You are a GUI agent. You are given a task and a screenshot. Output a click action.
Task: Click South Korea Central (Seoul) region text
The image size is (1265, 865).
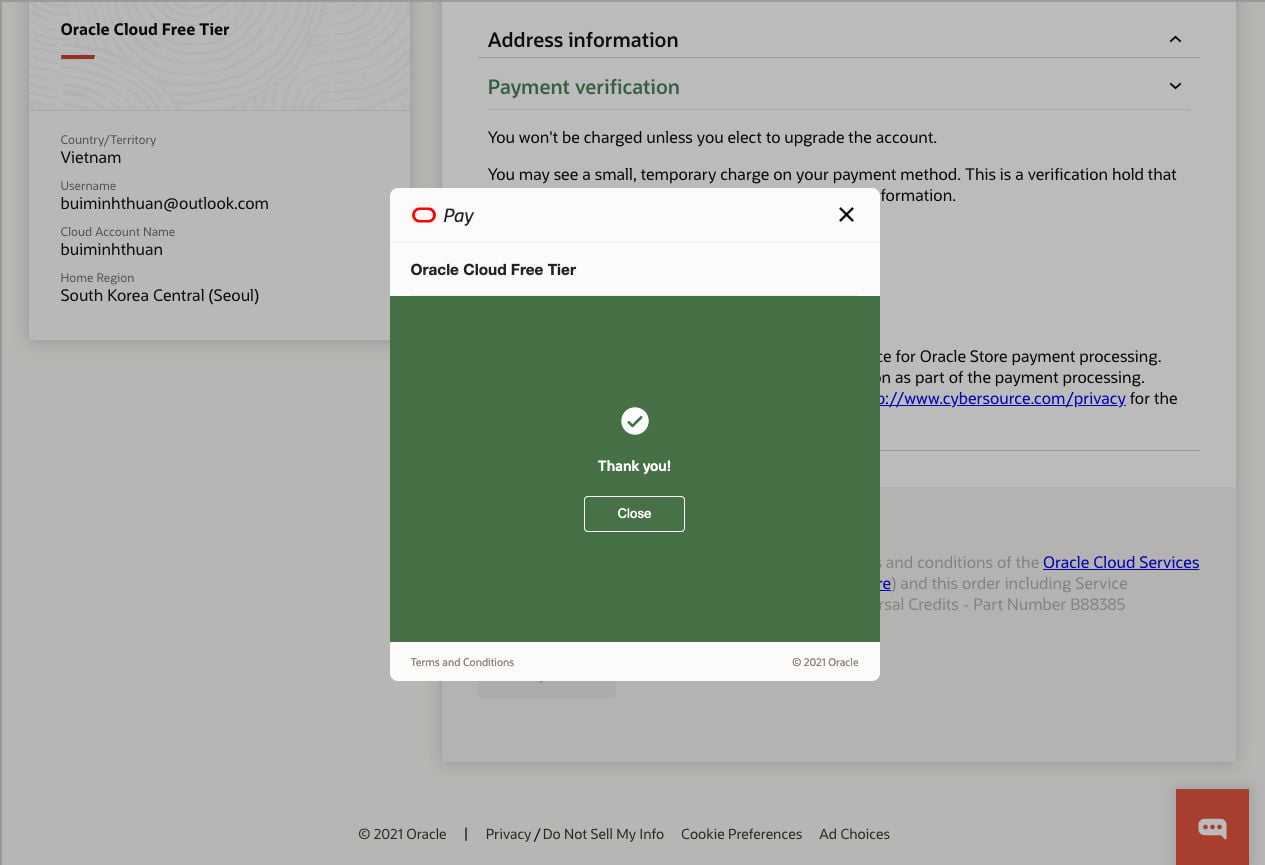tap(160, 295)
